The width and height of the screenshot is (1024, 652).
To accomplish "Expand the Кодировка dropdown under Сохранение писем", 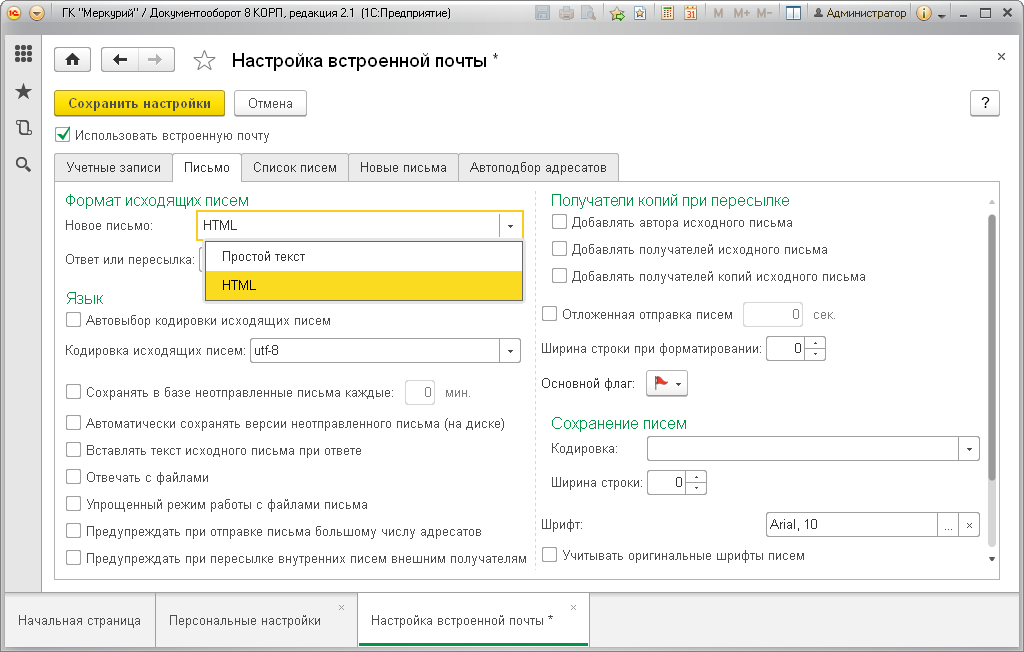I will [969, 449].
